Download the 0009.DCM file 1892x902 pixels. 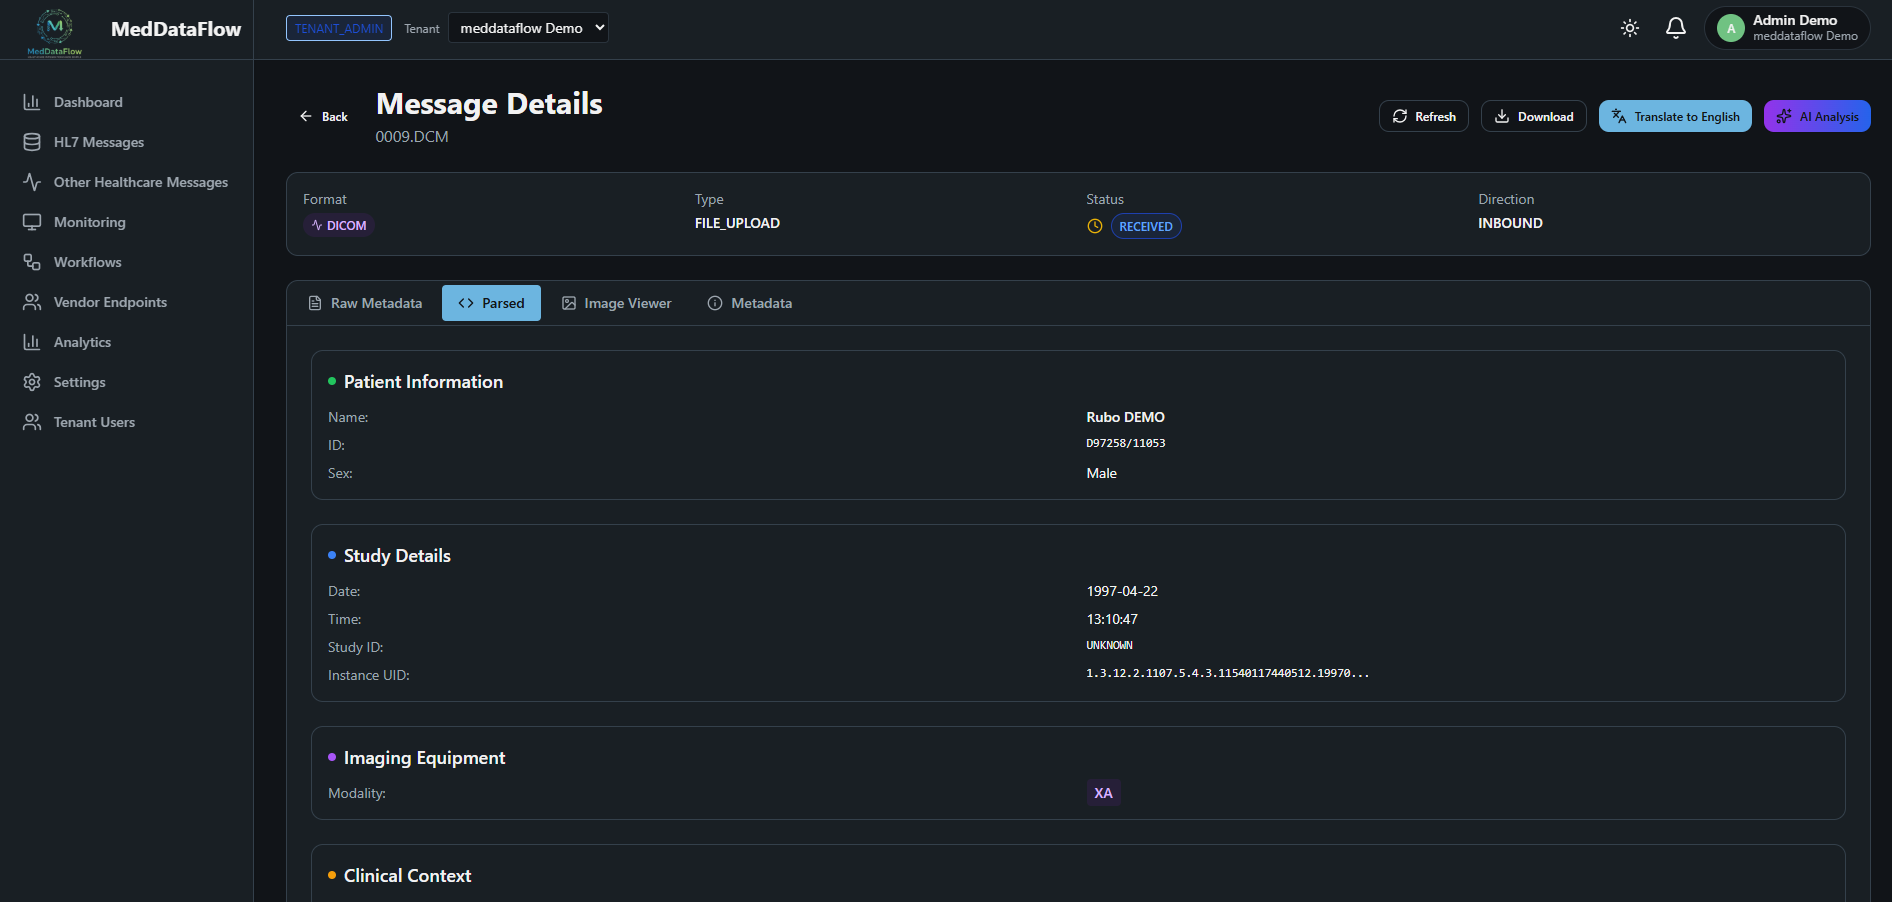(x=1533, y=115)
